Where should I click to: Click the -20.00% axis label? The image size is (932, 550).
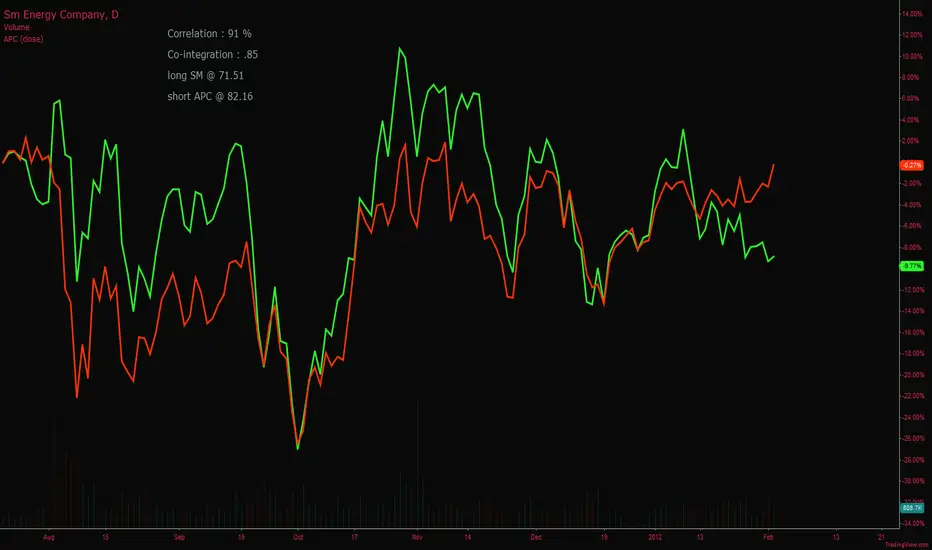[x=912, y=375]
